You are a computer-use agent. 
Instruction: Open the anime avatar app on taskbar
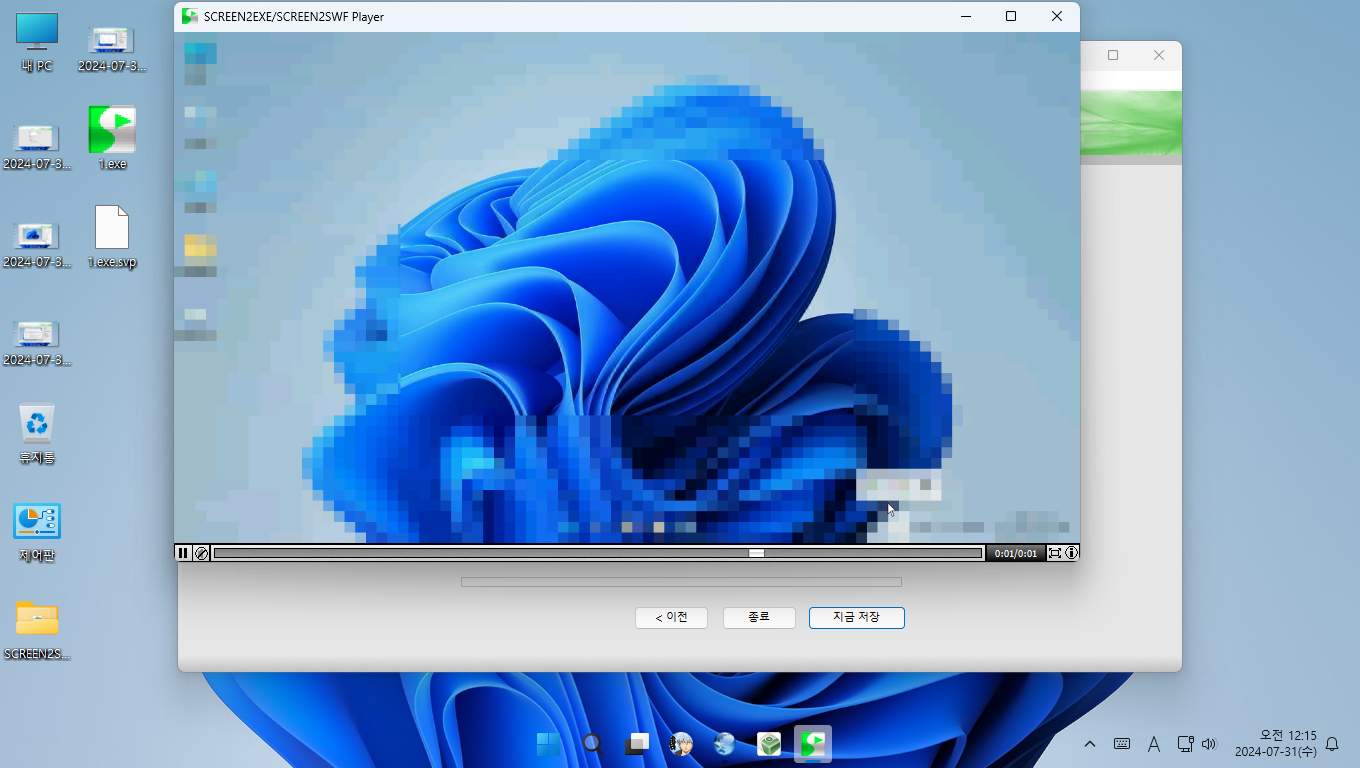pyautogui.click(x=681, y=743)
